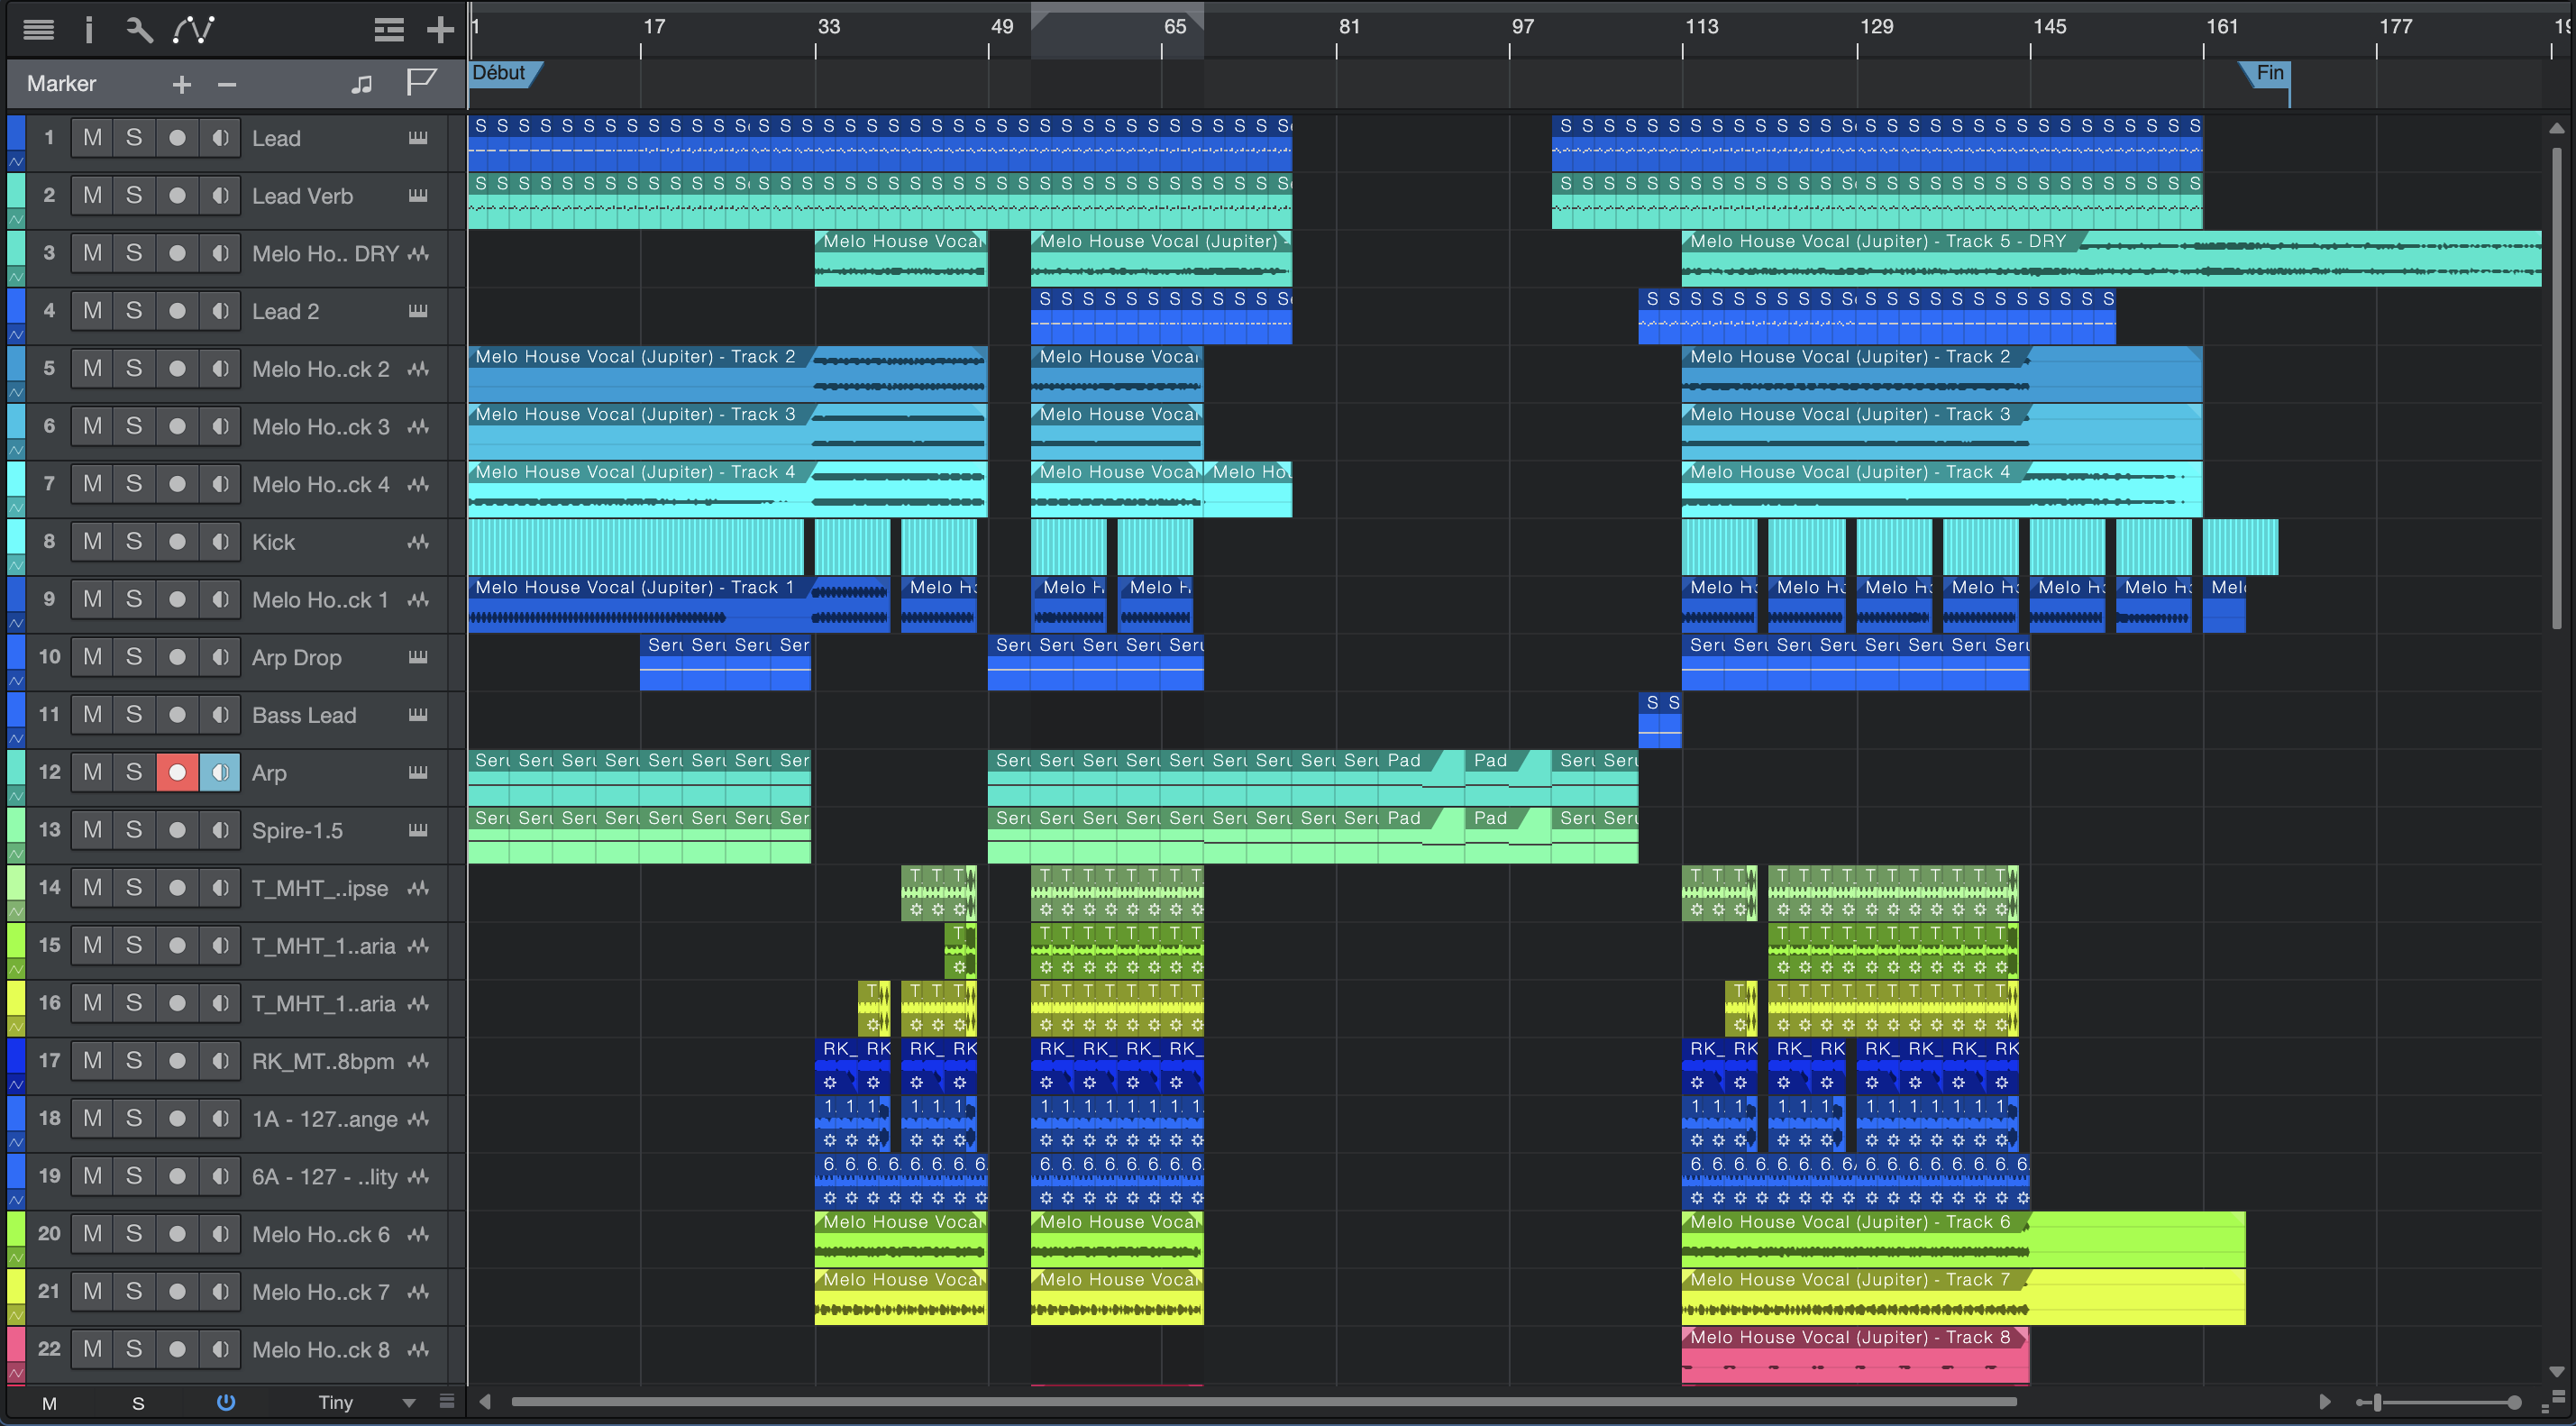This screenshot has width=2576, height=1426.
Task: Click the marker track flag icon
Action: point(421,82)
